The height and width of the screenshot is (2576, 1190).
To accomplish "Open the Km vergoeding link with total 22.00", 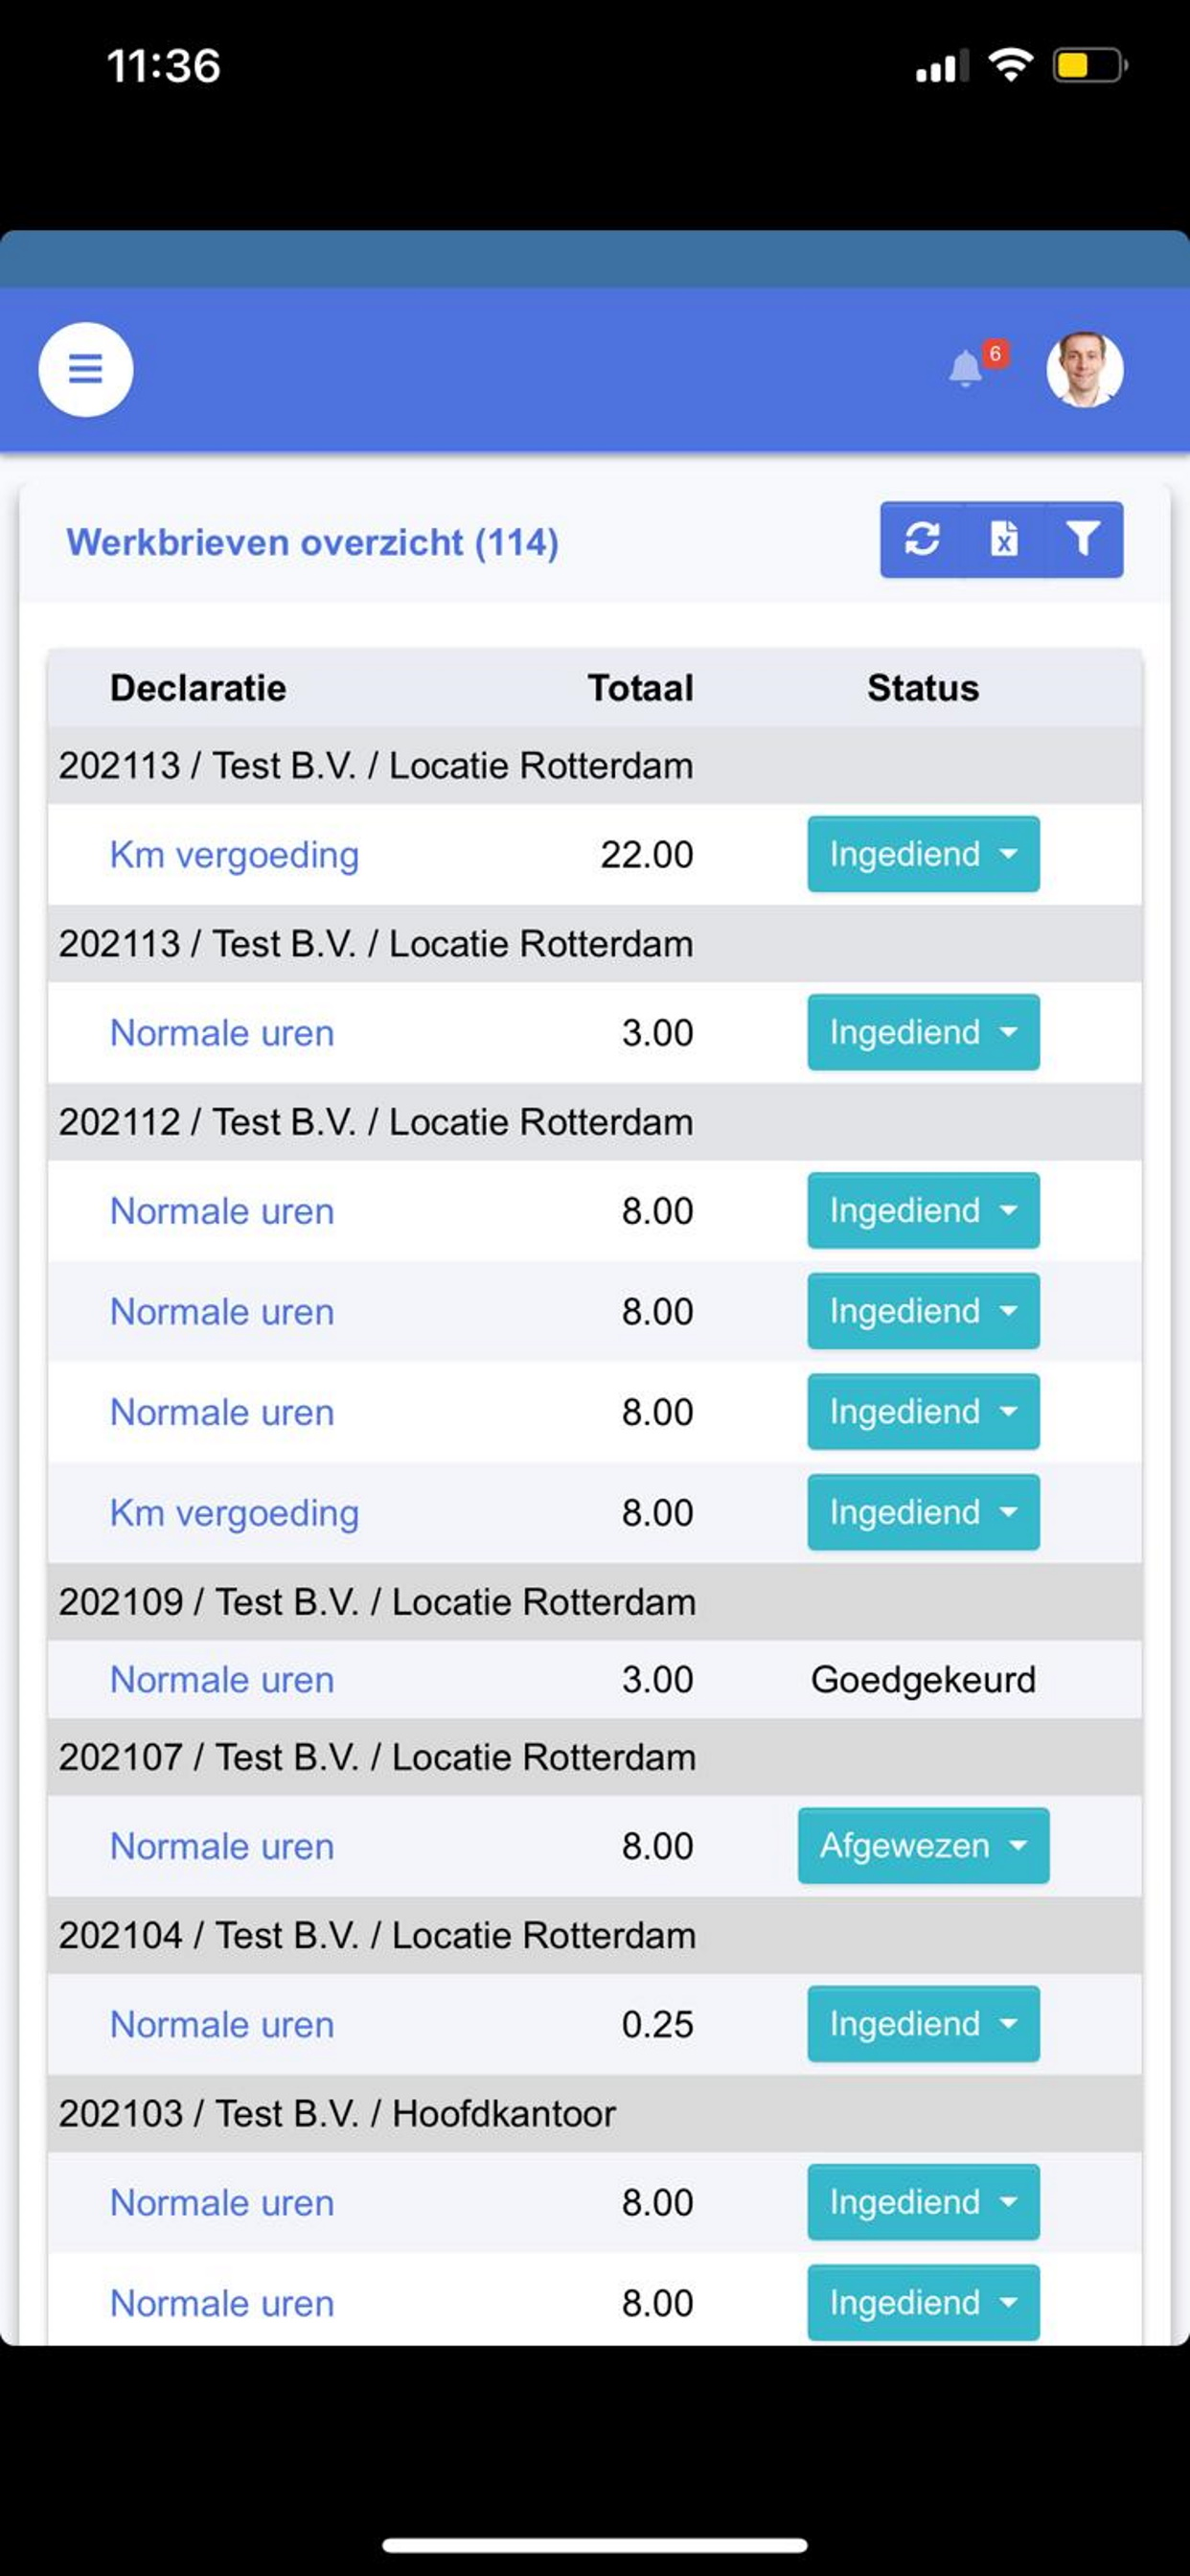I will pyautogui.click(x=234, y=855).
